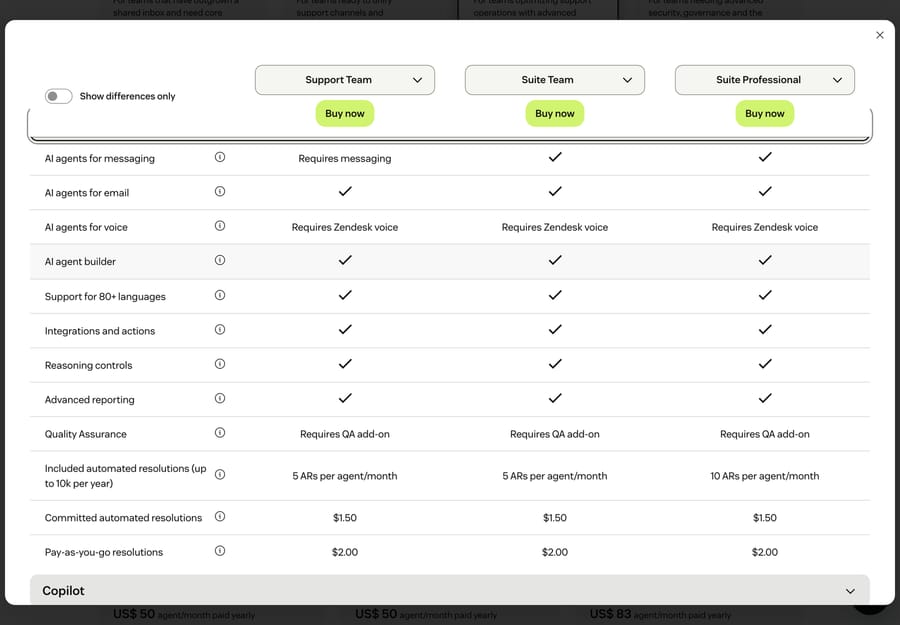900x625 pixels.
Task: Click Suite Team $1.50 committed resolutions price
Action: (554, 518)
